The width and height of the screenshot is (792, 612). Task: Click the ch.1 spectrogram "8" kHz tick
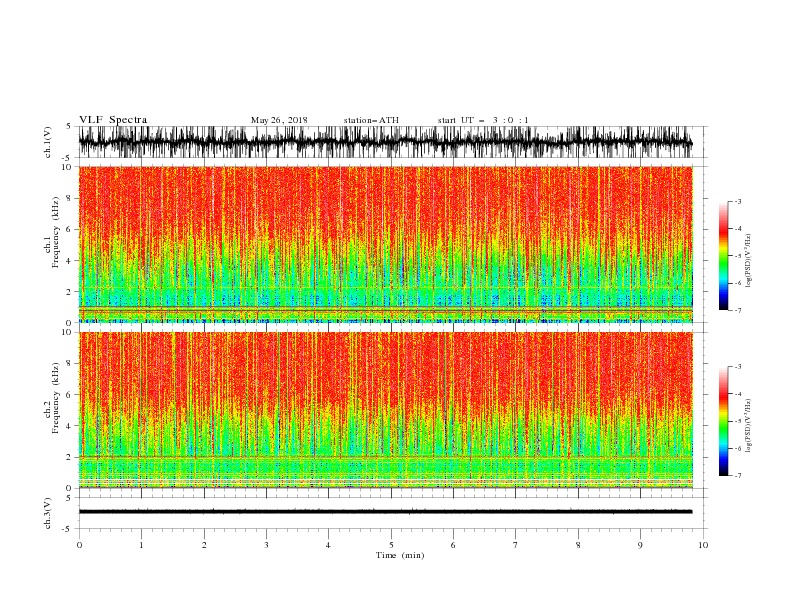click(70, 198)
